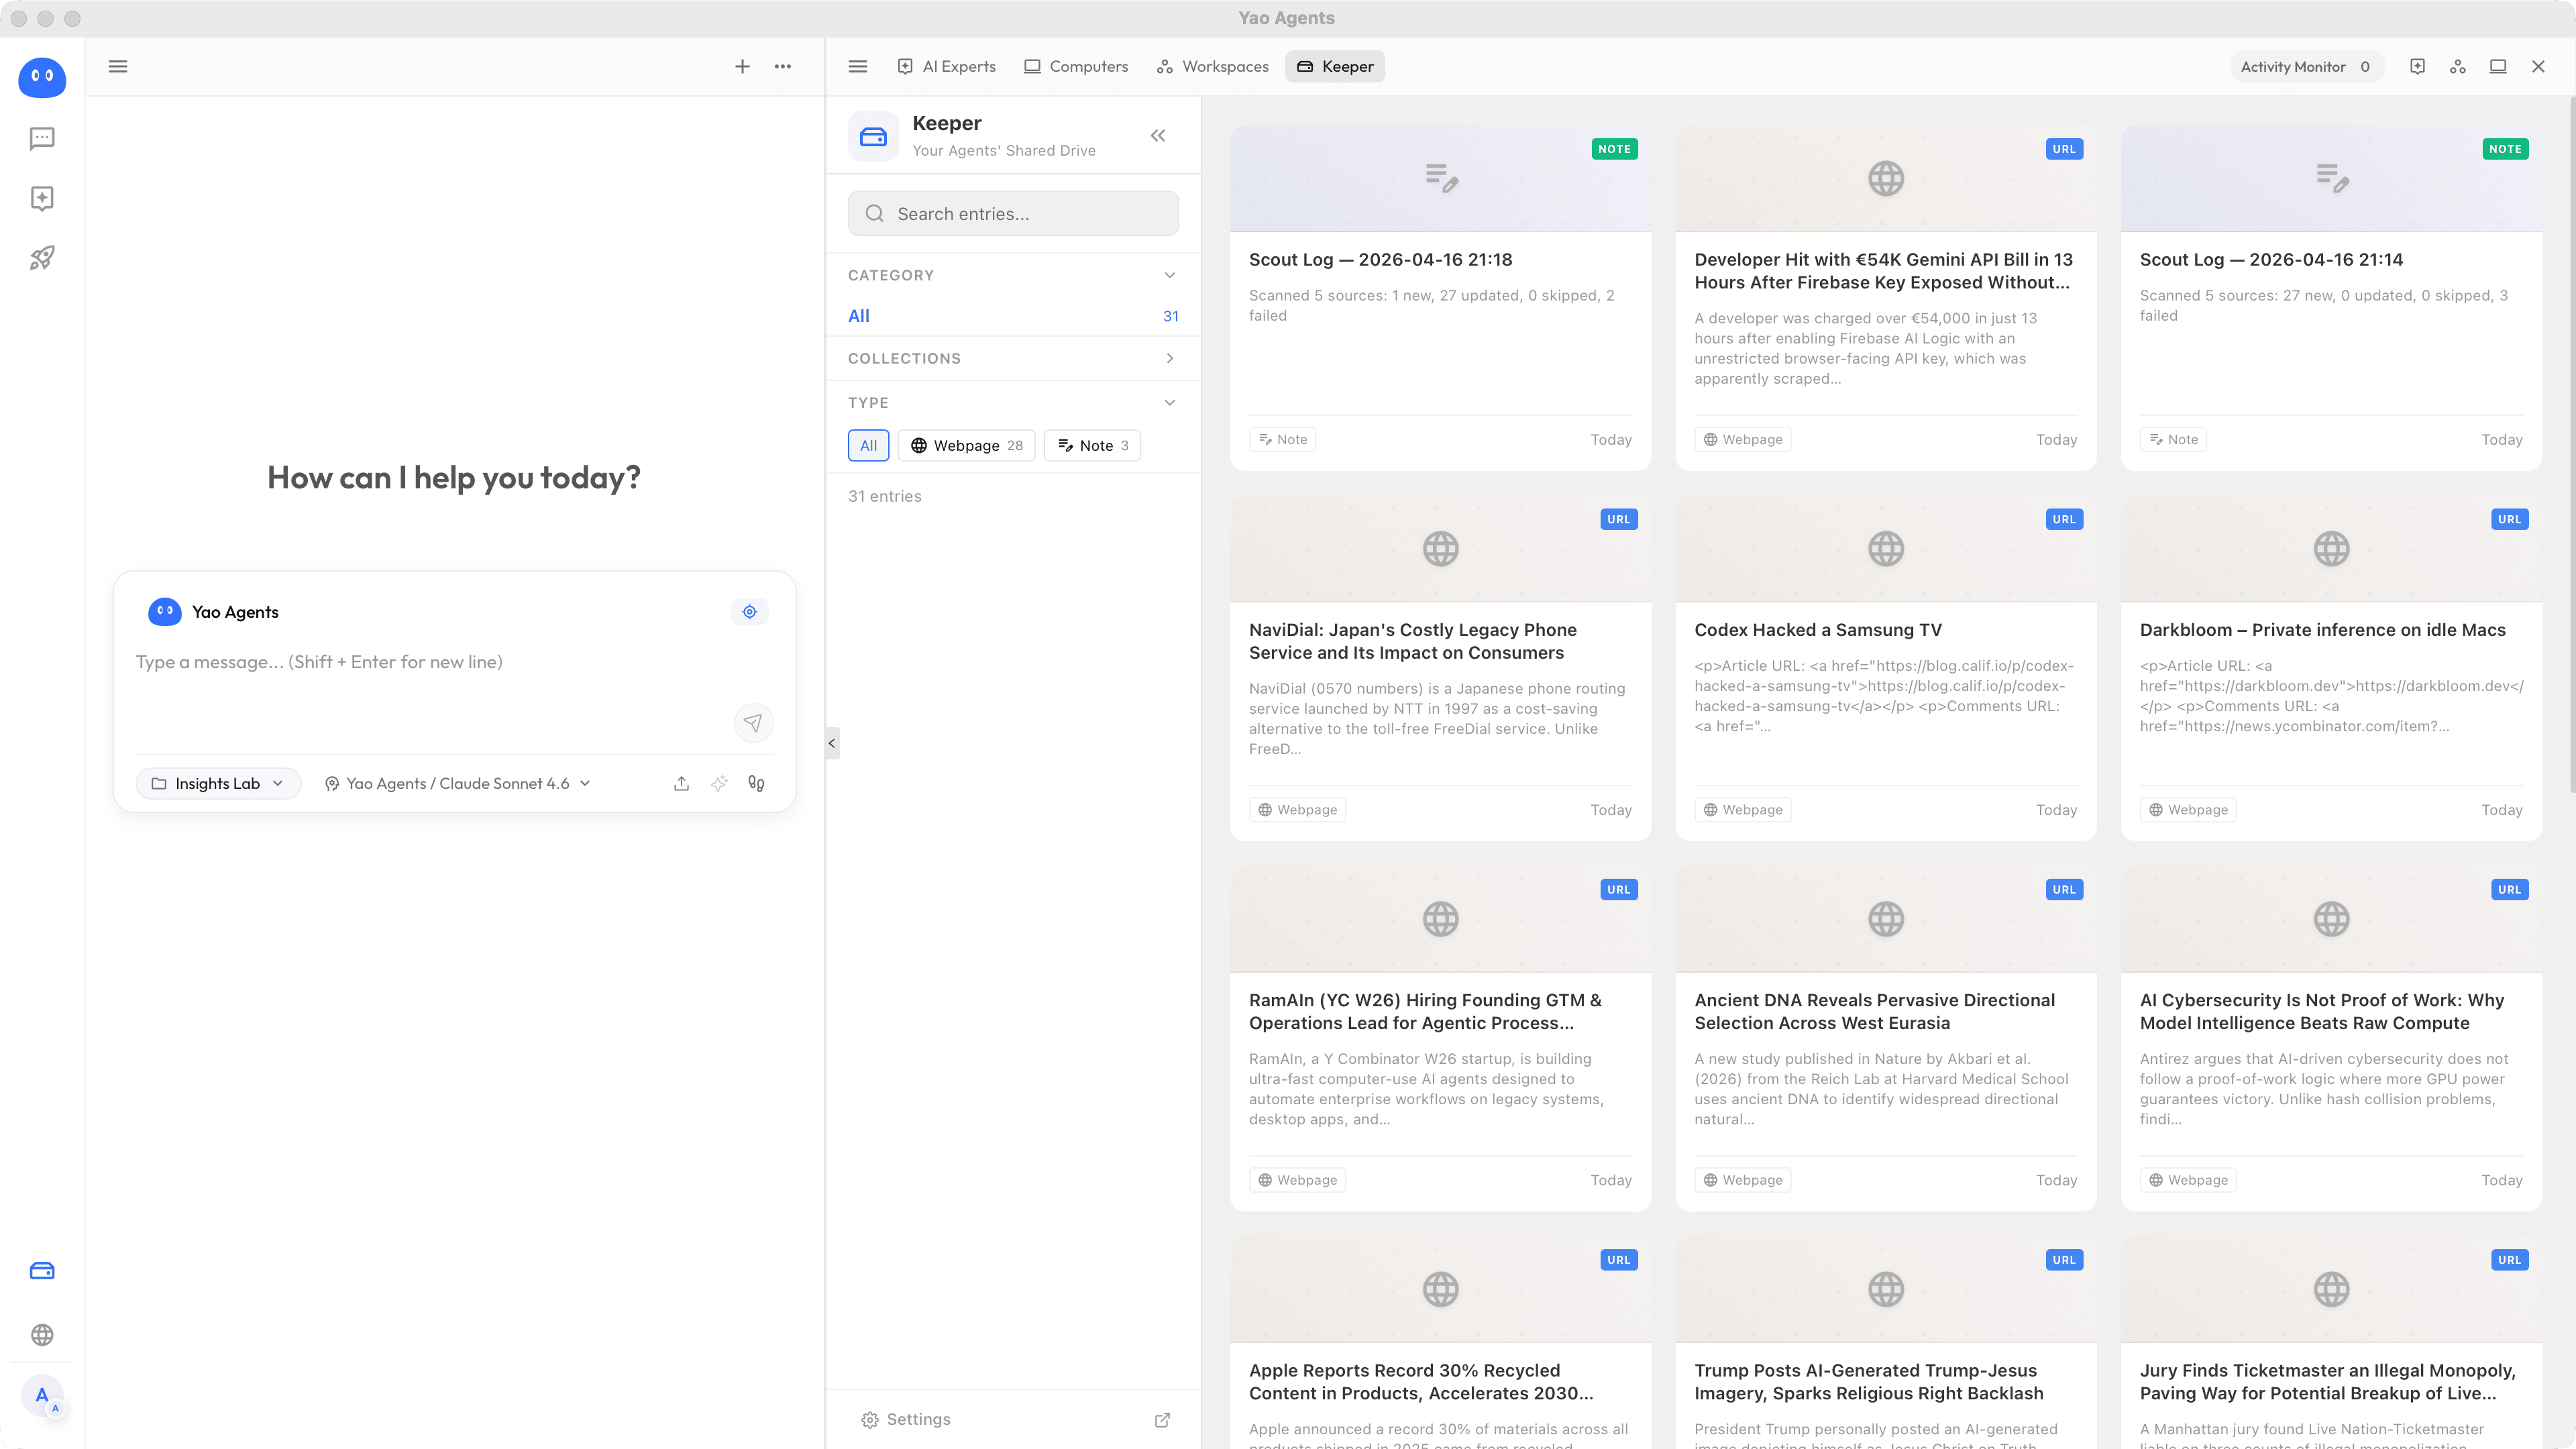The height and width of the screenshot is (1449, 2576).
Task: Click the Webpage tag on Darkbloom card
Action: [2188, 810]
